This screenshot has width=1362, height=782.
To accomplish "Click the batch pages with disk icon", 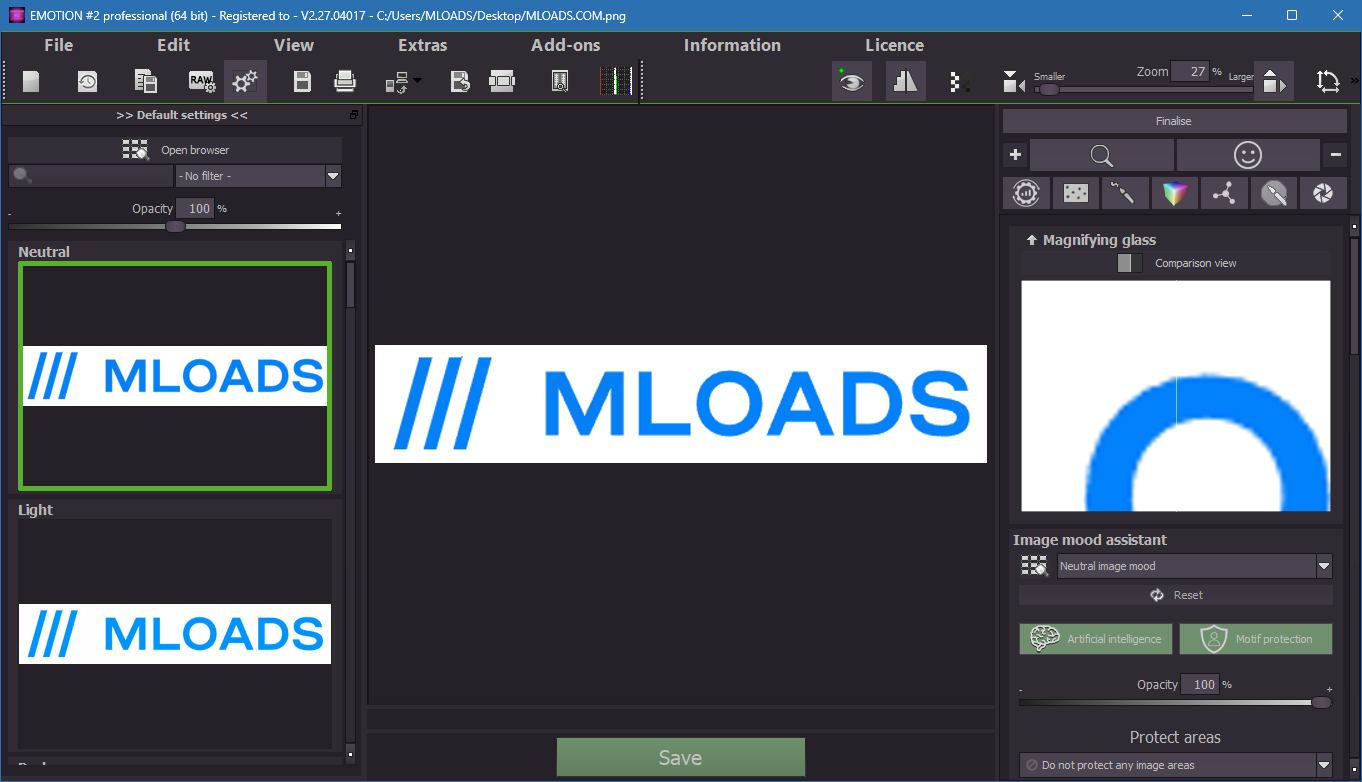I will coord(146,82).
